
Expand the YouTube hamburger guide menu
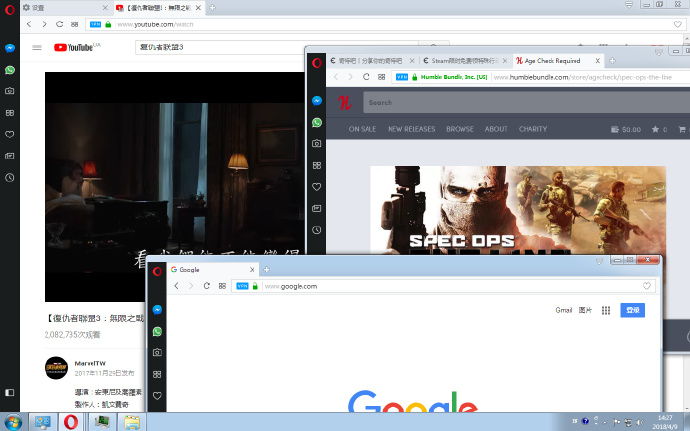click(37, 47)
